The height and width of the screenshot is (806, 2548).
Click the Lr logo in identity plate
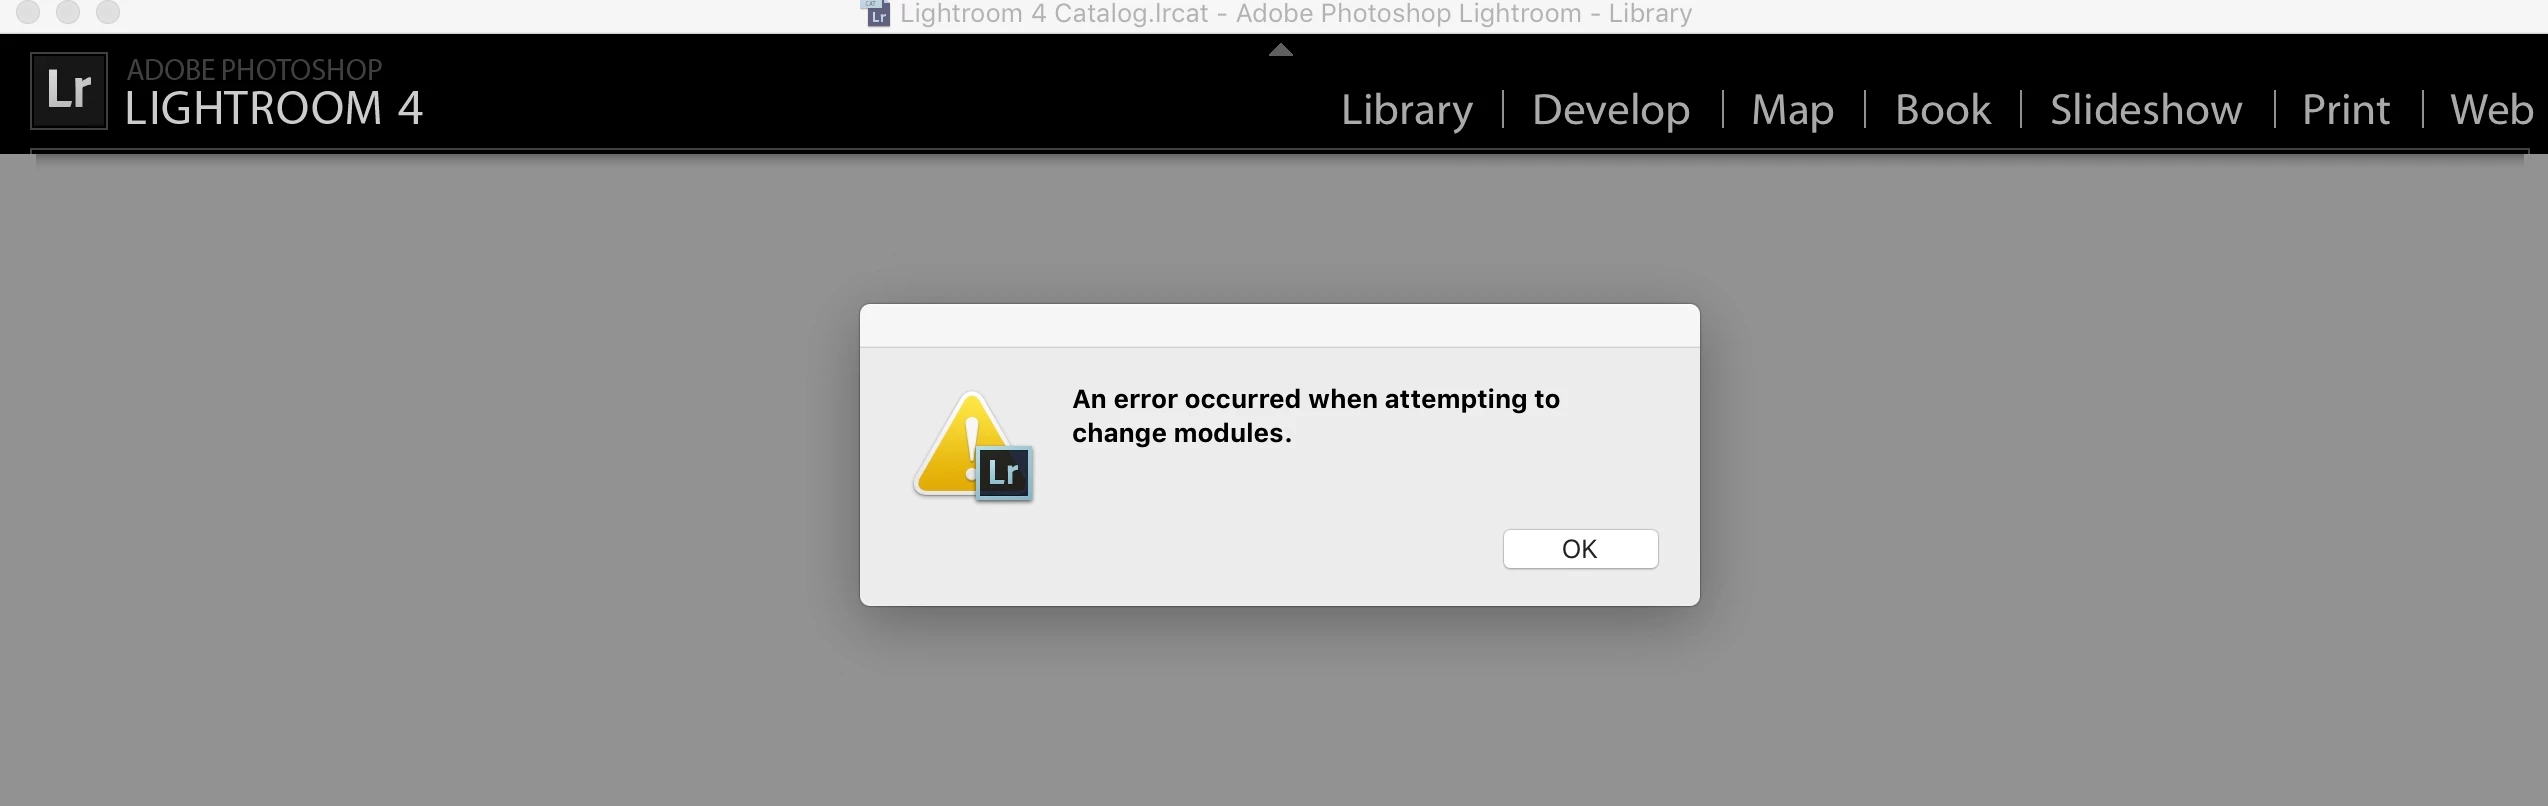point(69,91)
